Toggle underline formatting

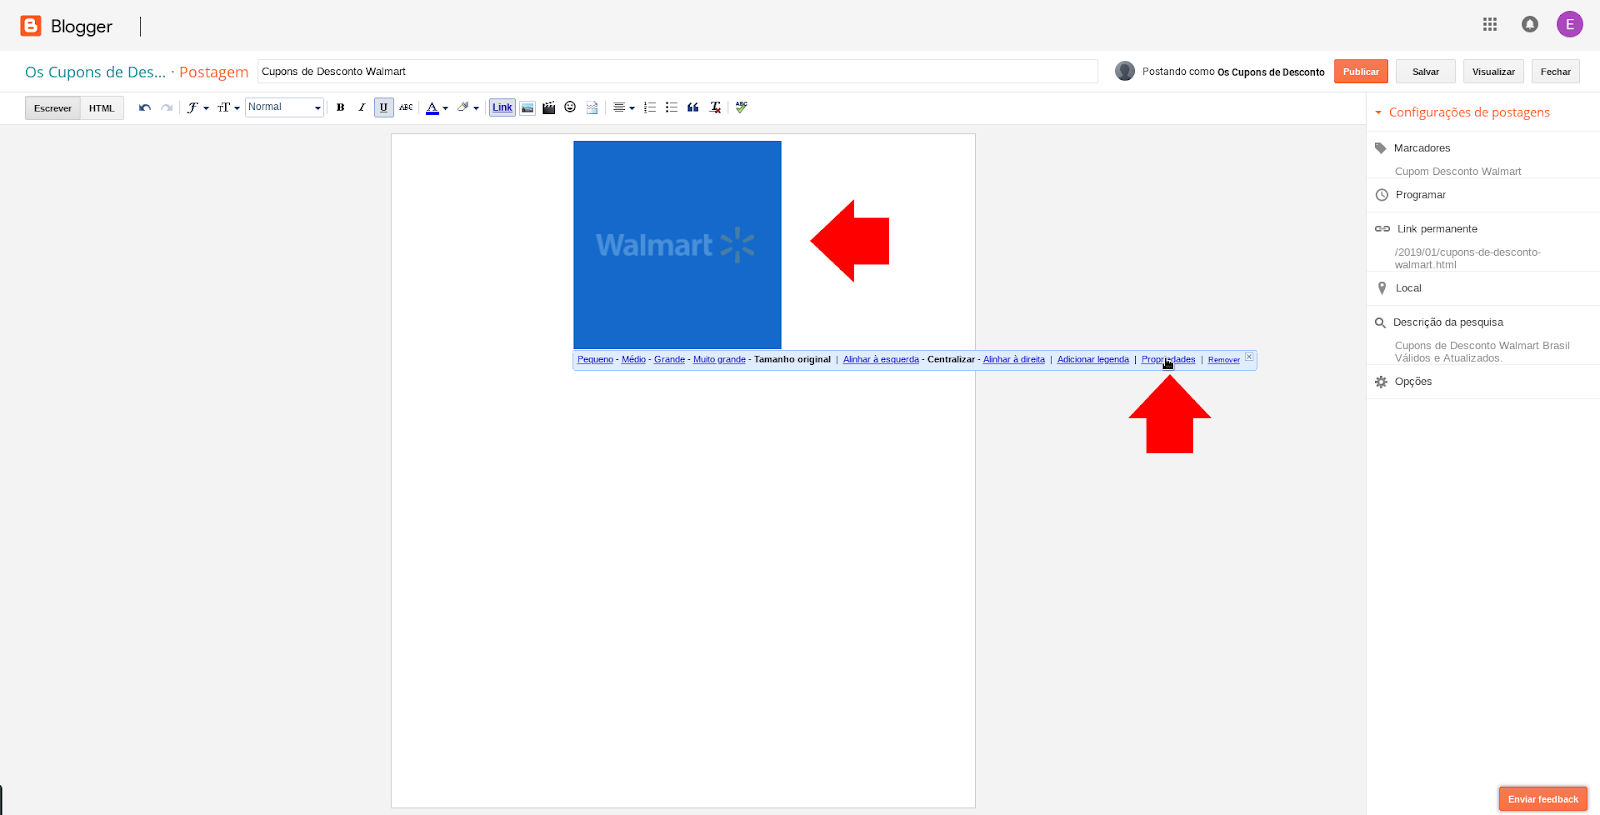(384, 108)
